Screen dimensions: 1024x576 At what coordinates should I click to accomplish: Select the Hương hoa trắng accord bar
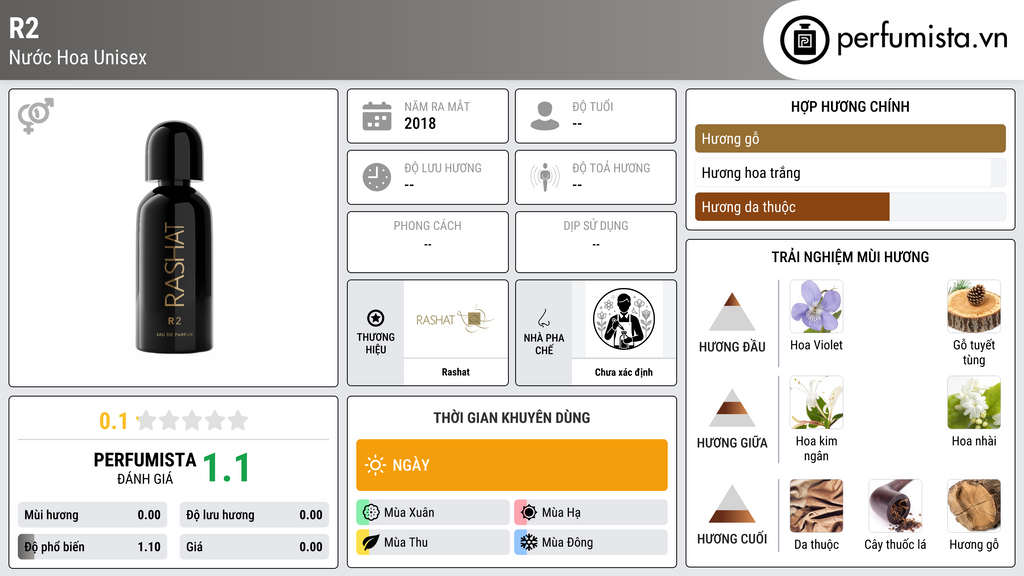(850, 173)
